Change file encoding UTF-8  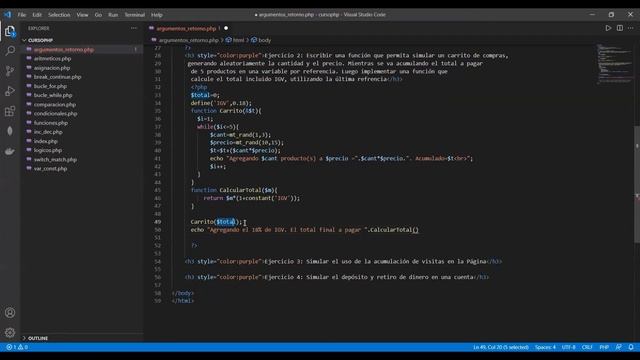pyautogui.click(x=569, y=347)
